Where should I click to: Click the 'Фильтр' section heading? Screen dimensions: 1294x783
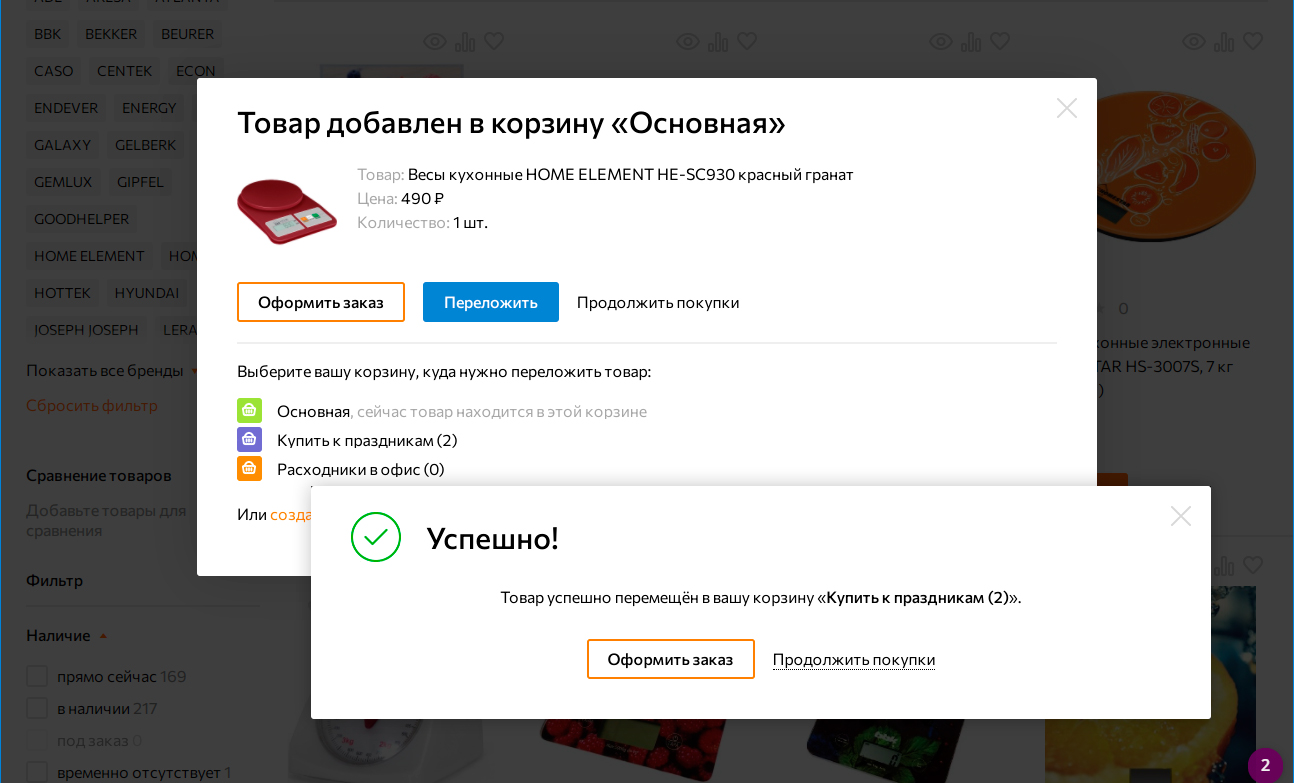55,581
